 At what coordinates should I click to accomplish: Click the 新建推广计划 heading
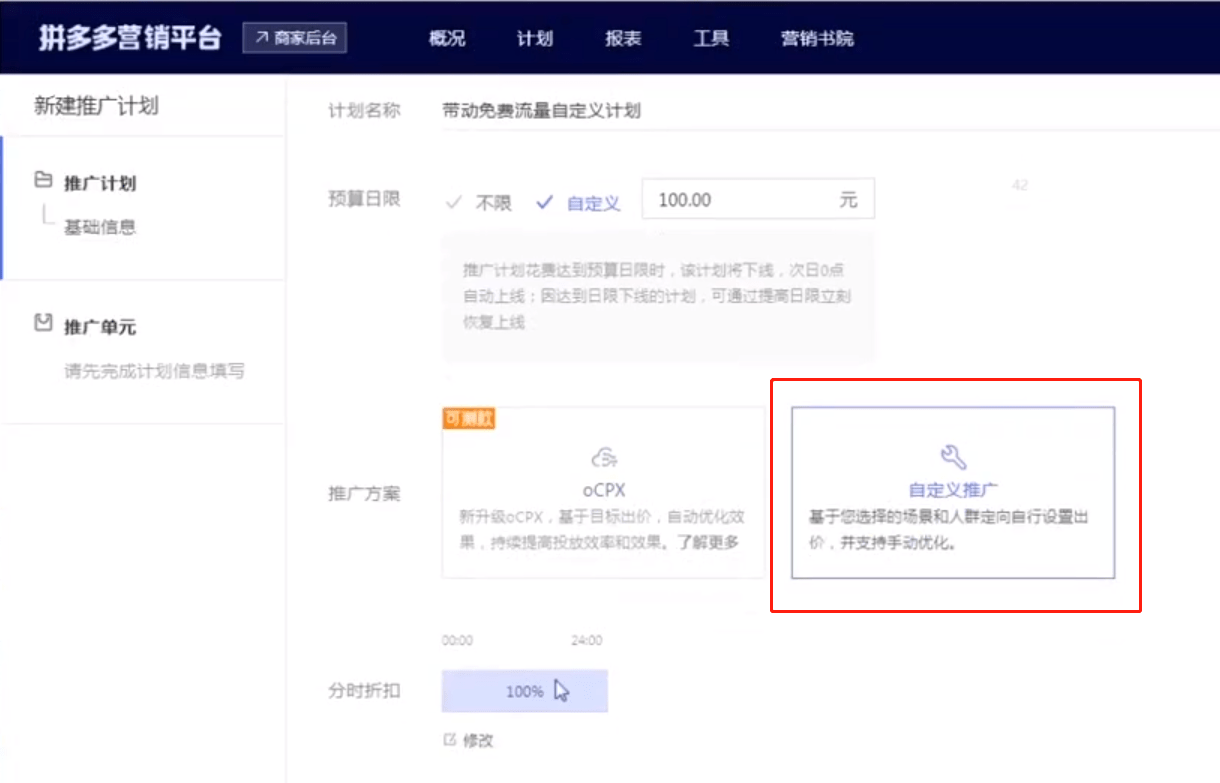96,106
